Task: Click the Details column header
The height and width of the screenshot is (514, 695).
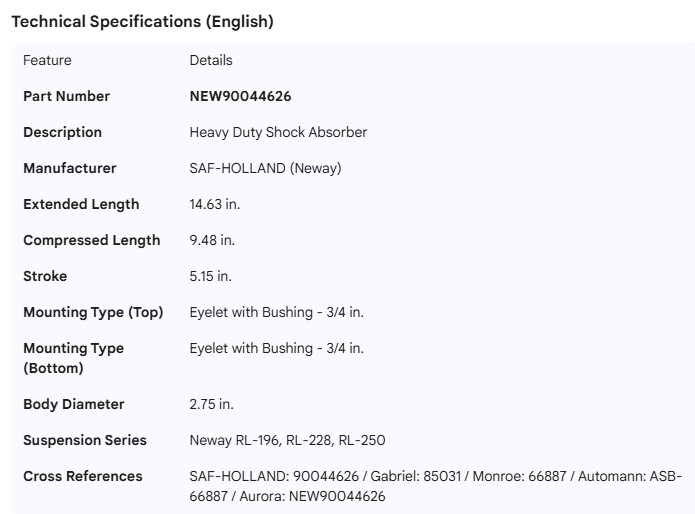Action: tap(211, 60)
